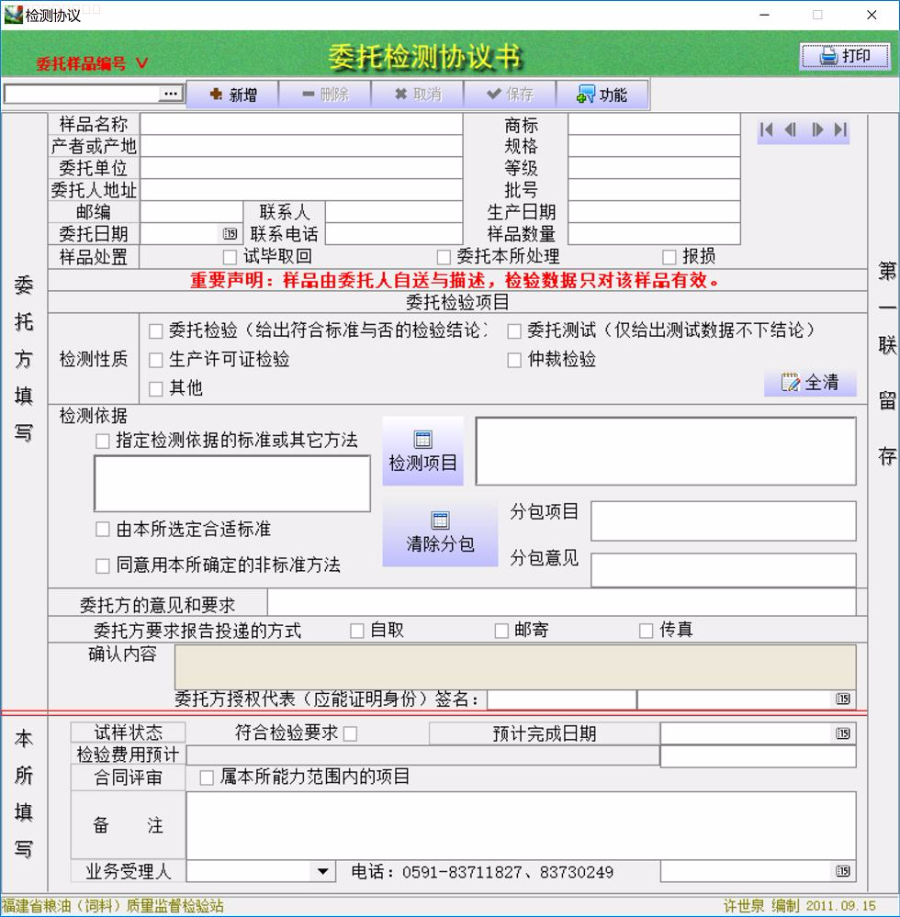Click the 产者或产地 input field
The width and height of the screenshot is (900, 917).
pos(302,146)
